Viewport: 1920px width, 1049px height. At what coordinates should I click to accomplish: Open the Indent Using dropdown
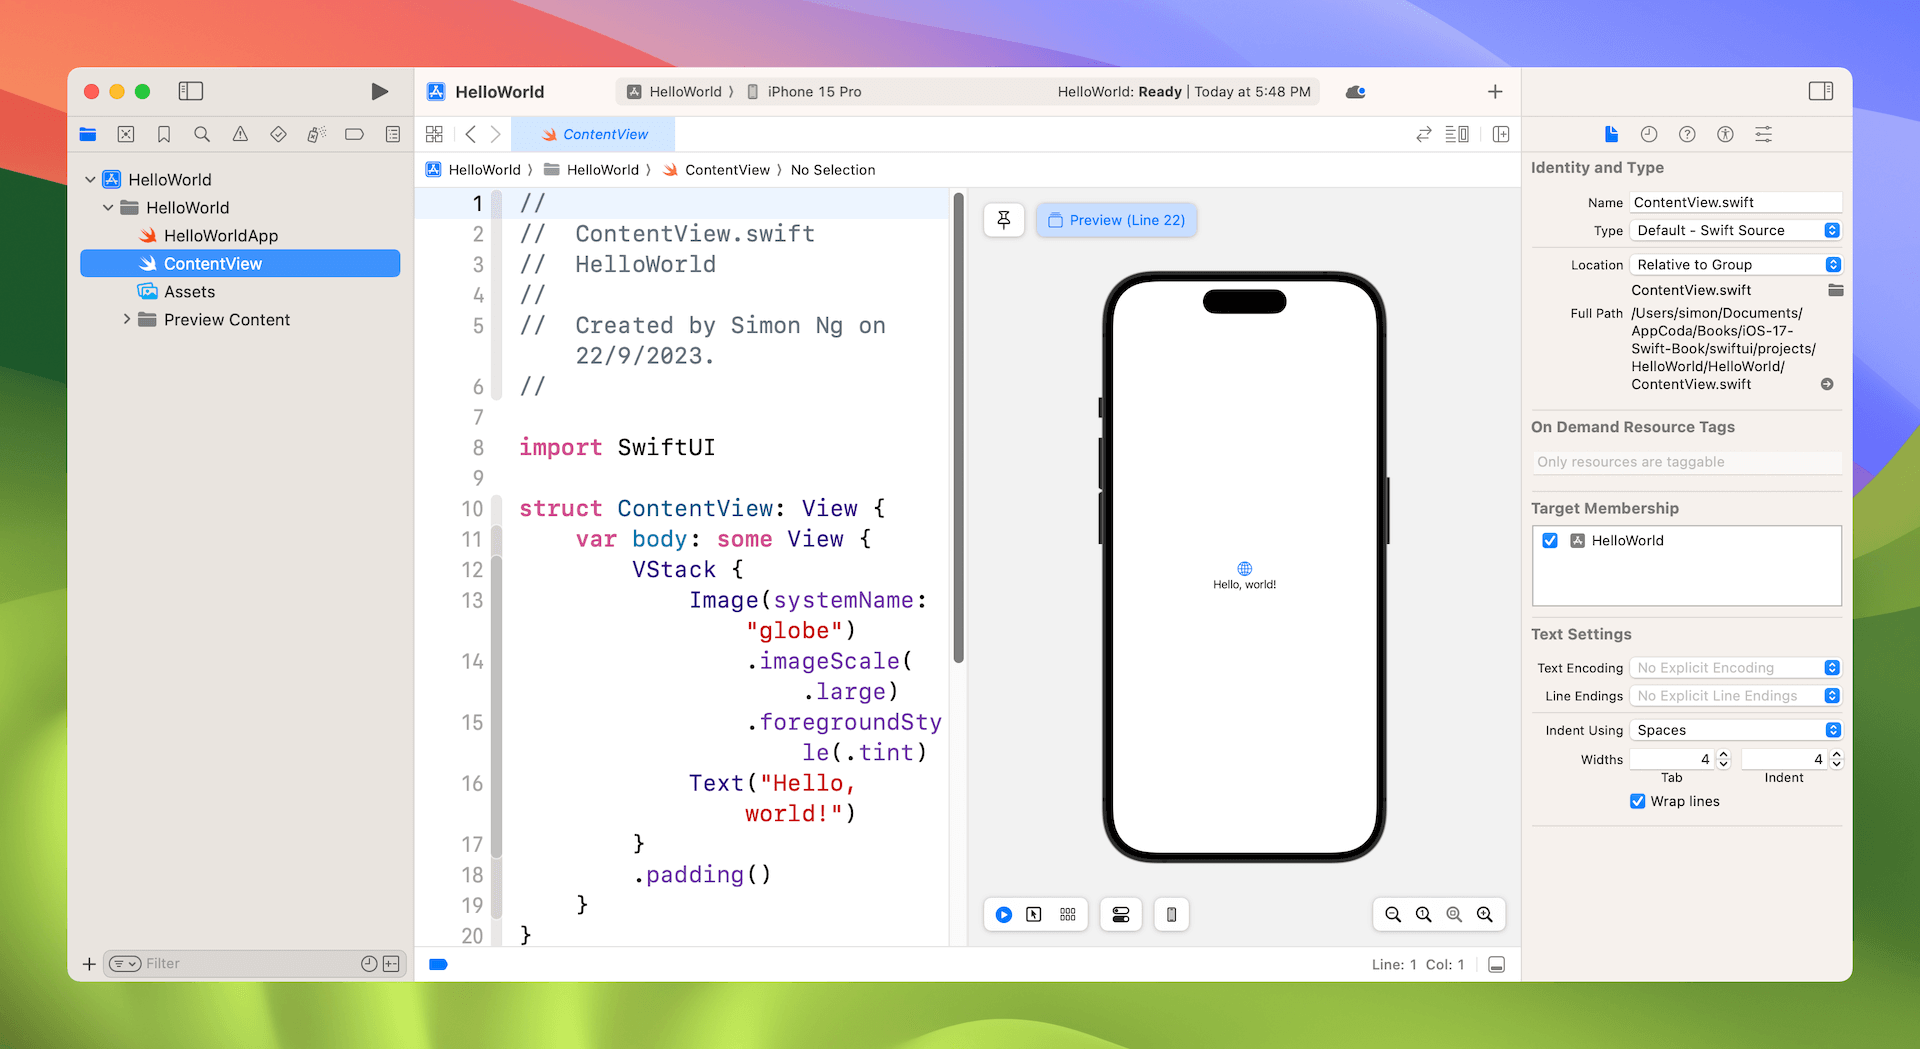(1735, 730)
